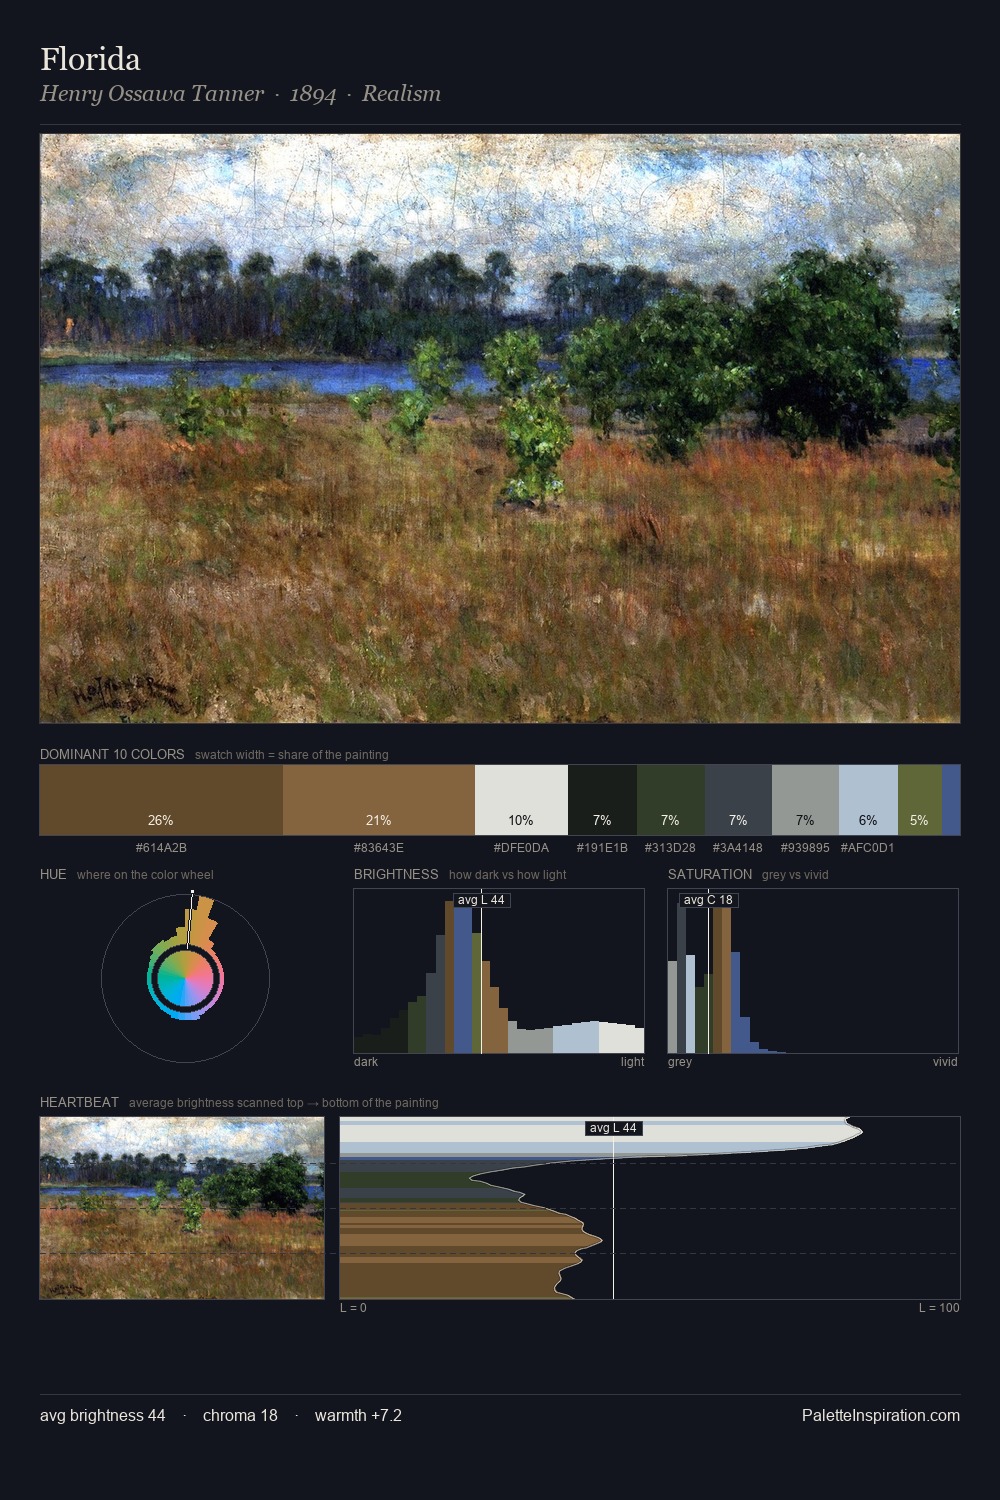Click the avg brightness 44 footer text

(x=103, y=1415)
